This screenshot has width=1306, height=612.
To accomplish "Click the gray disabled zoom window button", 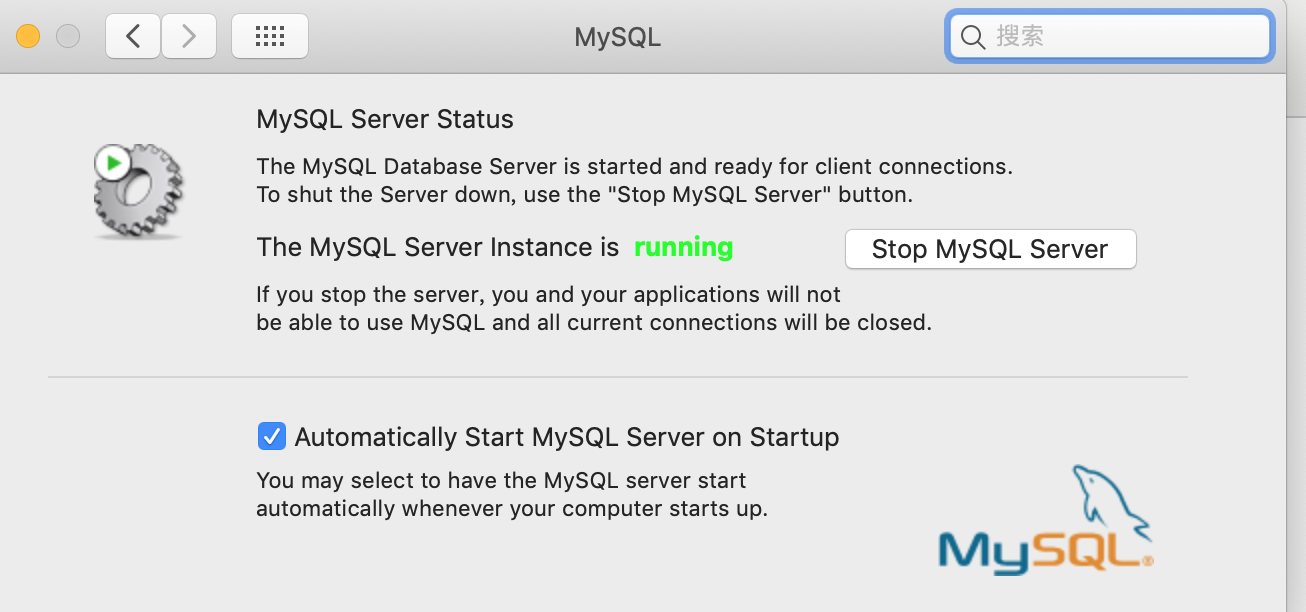I will pos(68,37).
